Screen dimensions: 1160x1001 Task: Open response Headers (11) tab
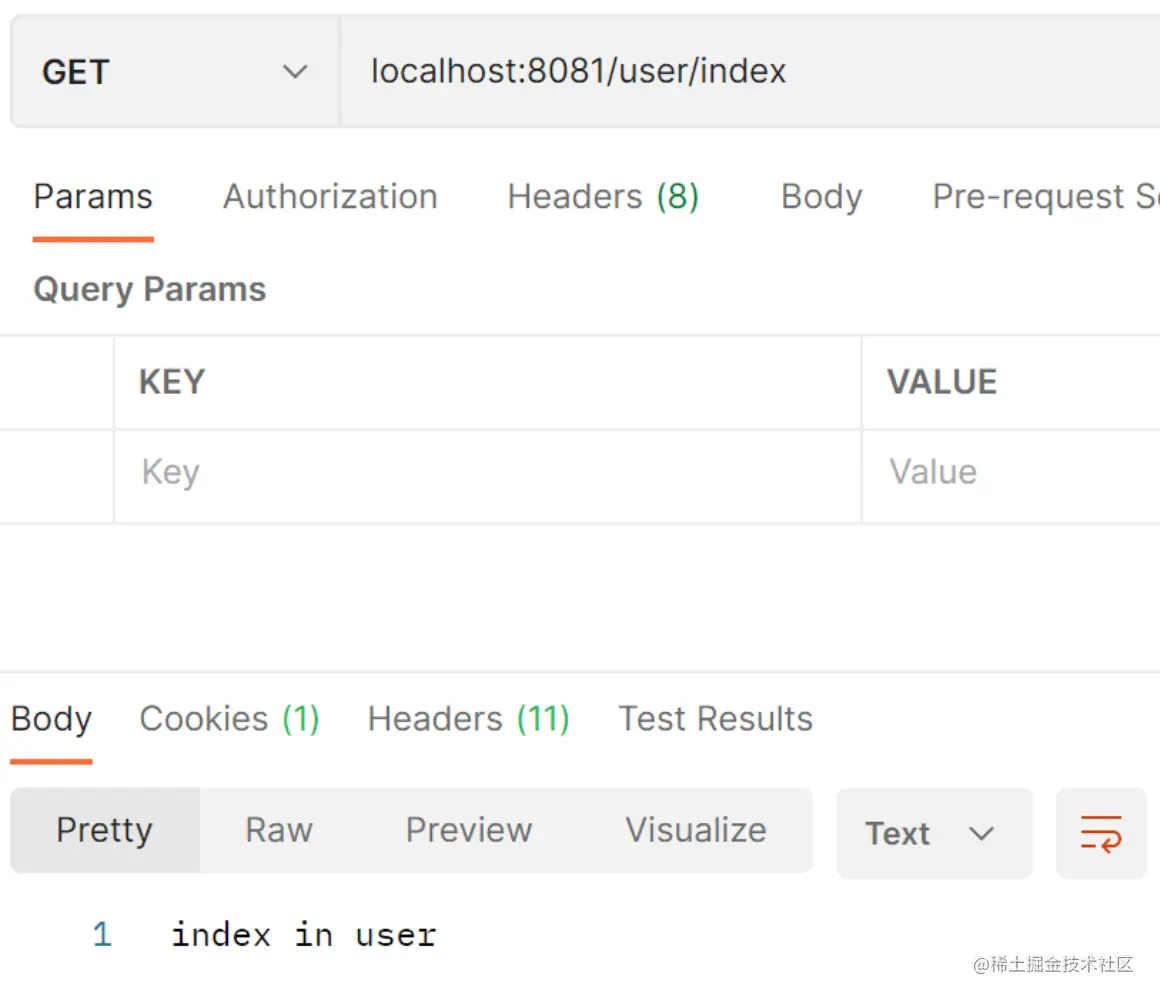point(468,719)
